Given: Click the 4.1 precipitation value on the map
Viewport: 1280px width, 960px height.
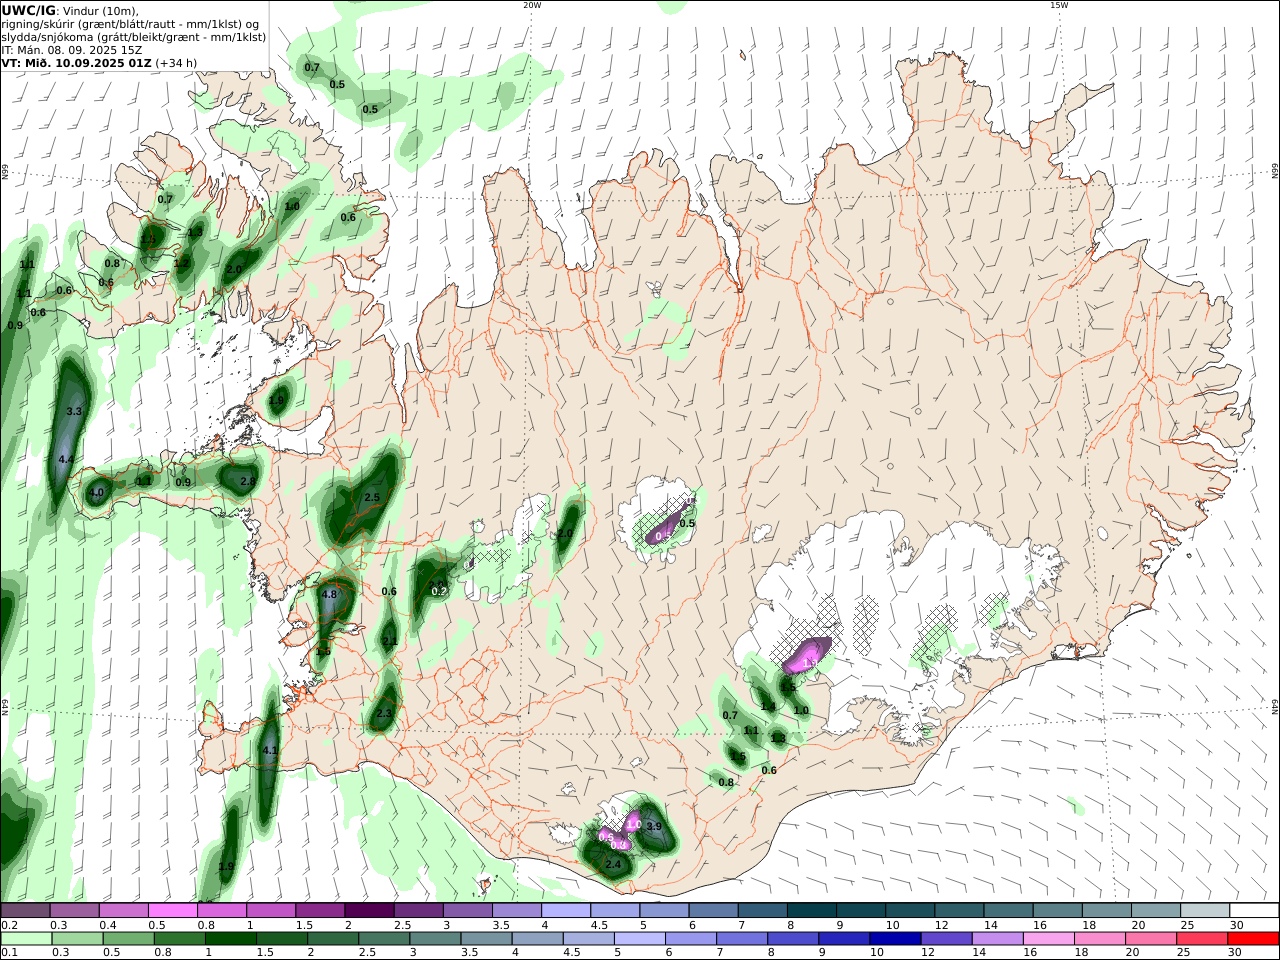Looking at the screenshot, I should 269,750.
